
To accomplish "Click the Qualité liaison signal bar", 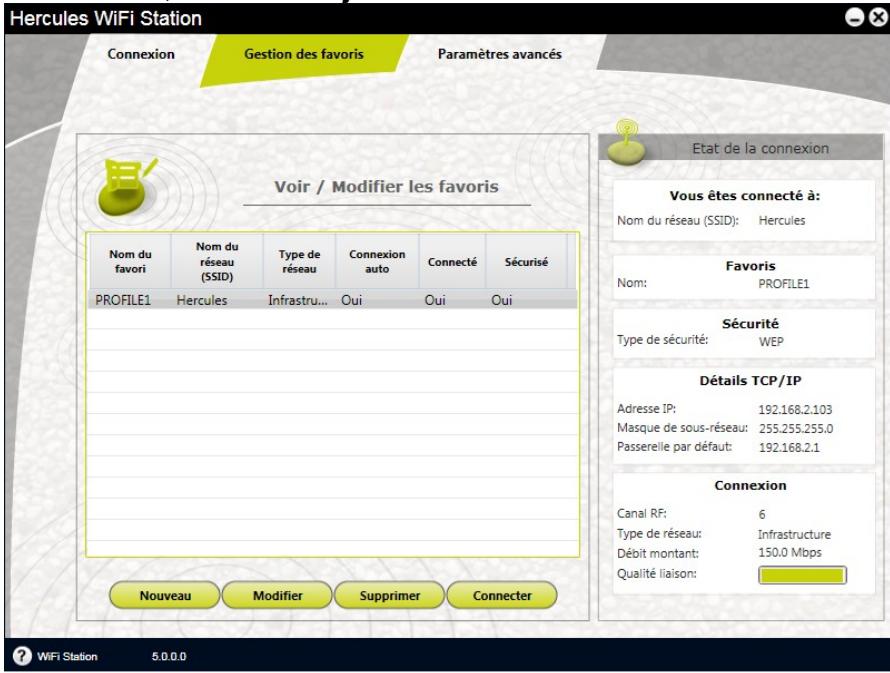I will pos(802,575).
